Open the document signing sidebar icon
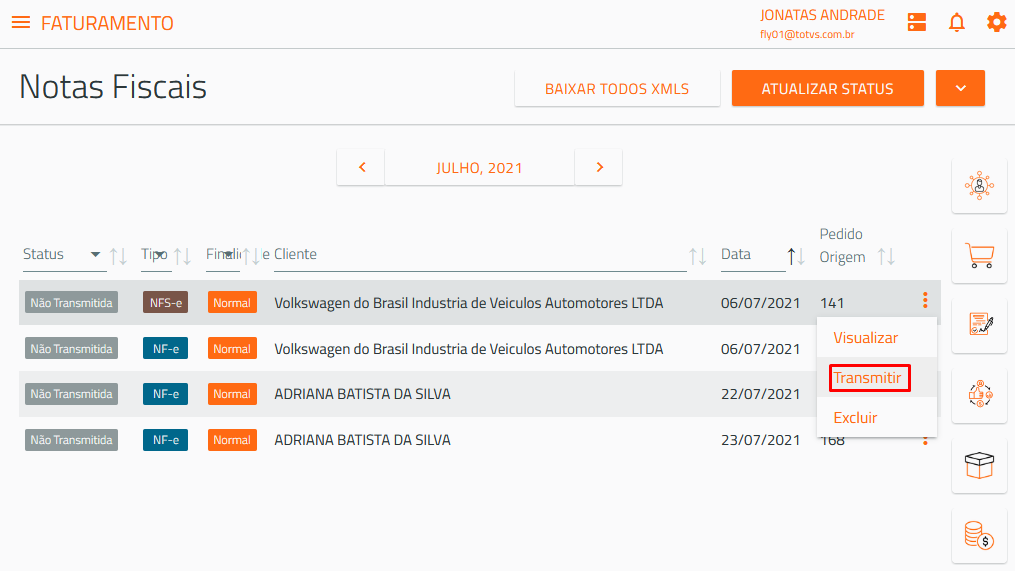Screen dimensions: 1015x571 979,325
